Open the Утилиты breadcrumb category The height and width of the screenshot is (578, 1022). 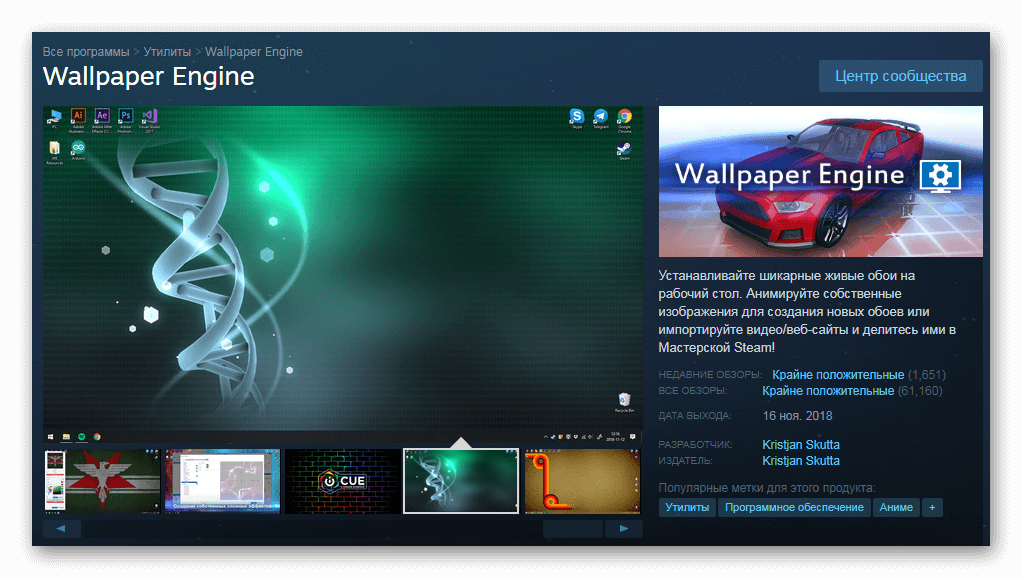167,51
